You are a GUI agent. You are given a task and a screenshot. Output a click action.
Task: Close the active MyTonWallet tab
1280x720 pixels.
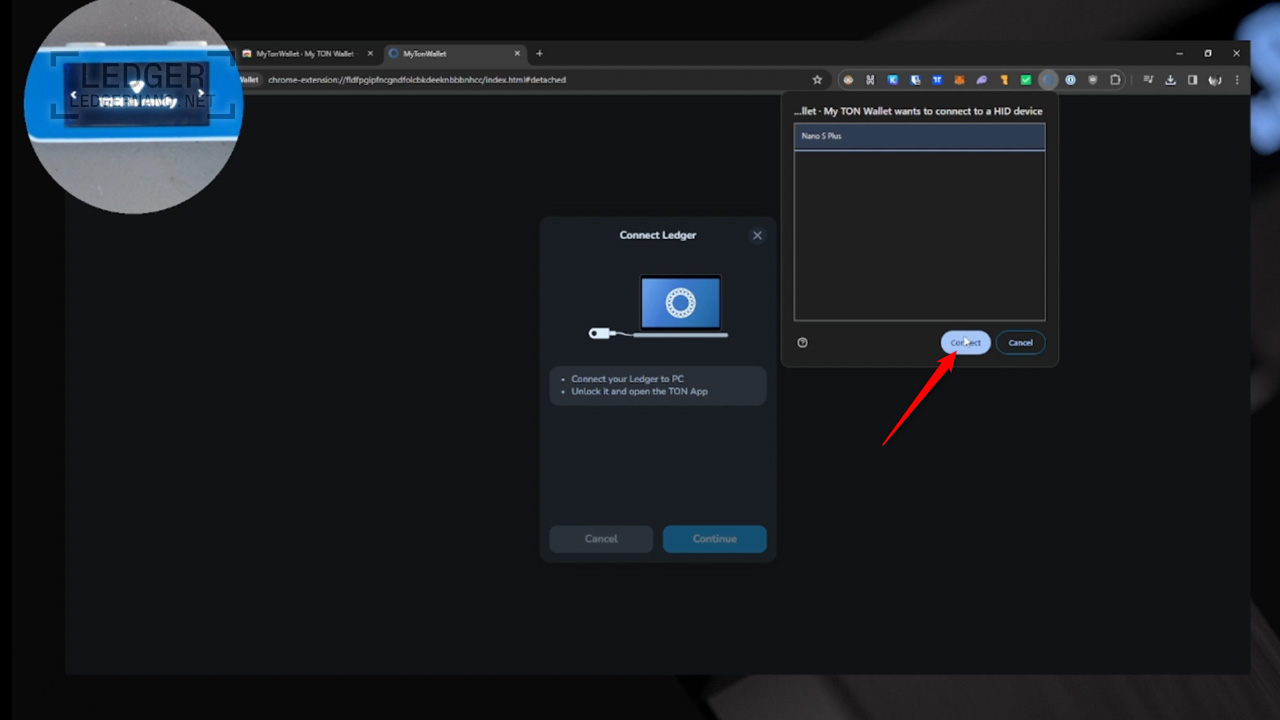[517, 53]
